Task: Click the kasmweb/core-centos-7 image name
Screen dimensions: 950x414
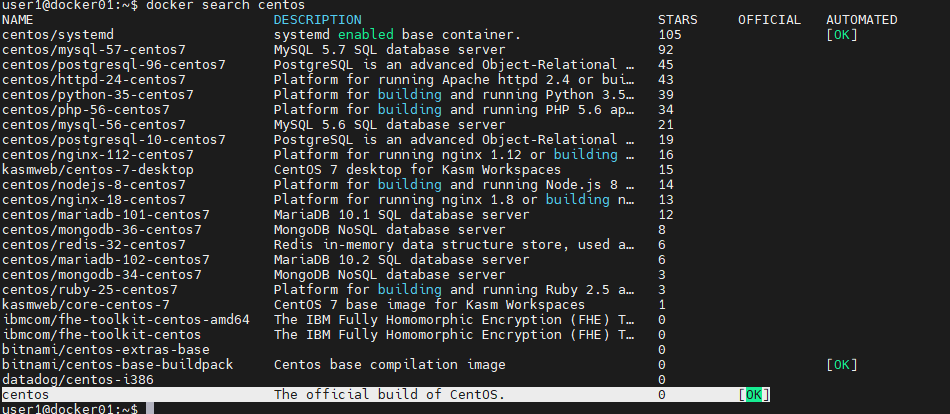Action: tap(86, 305)
